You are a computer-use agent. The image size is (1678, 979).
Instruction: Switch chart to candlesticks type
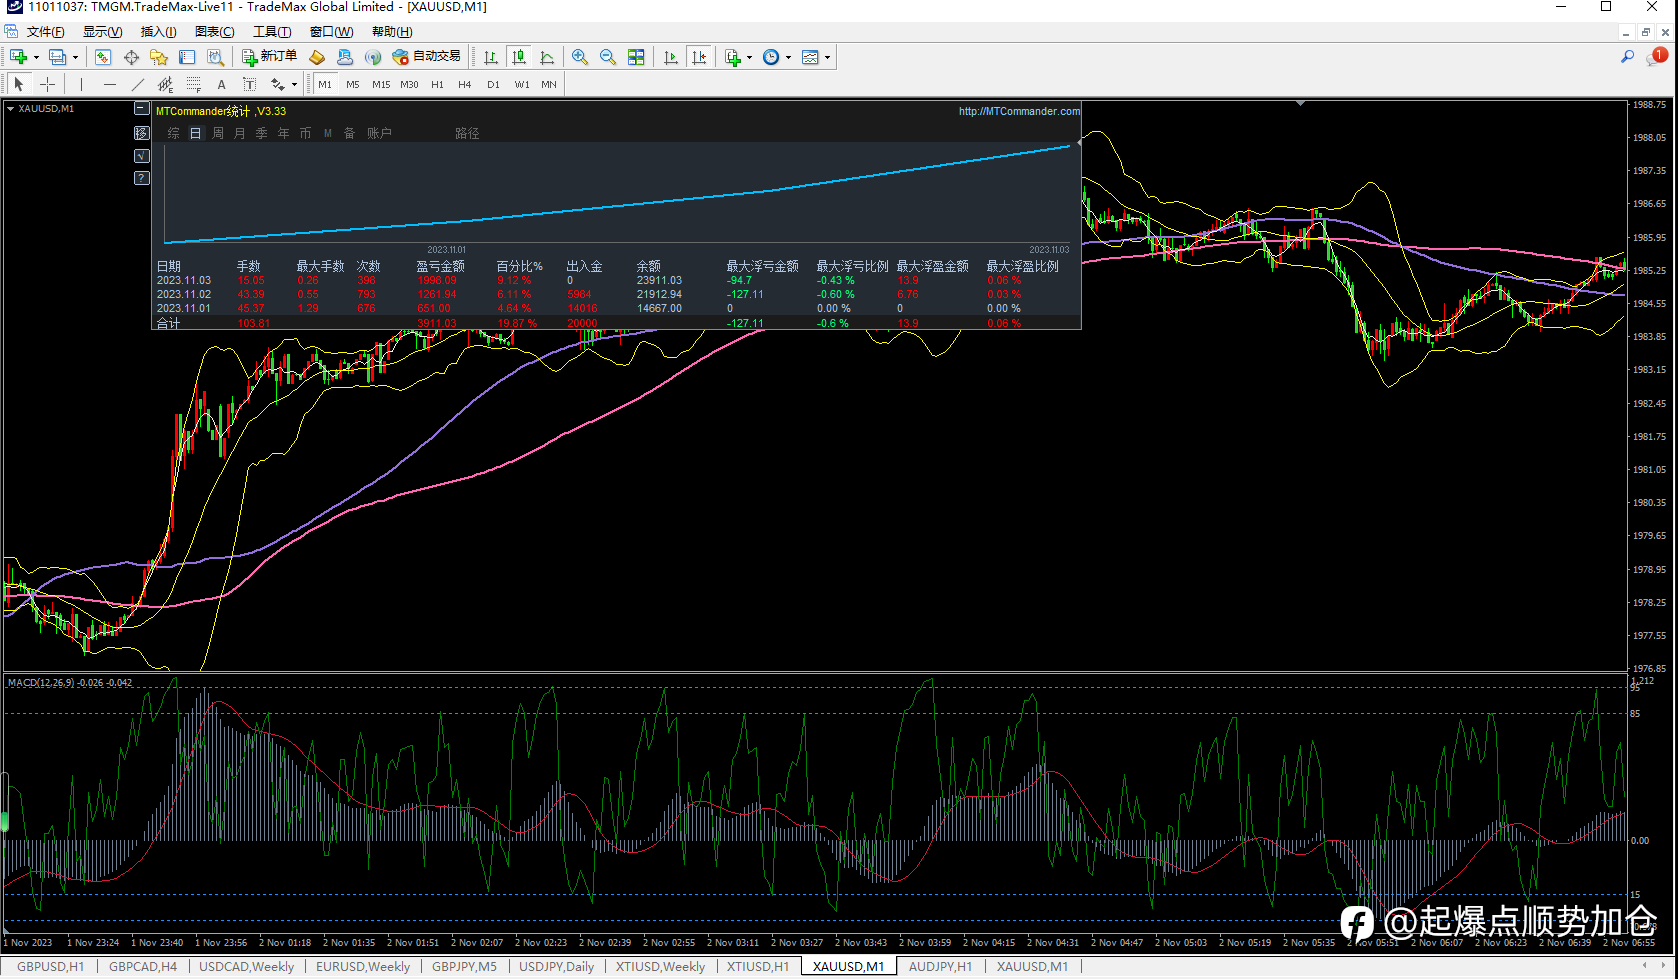[519, 57]
